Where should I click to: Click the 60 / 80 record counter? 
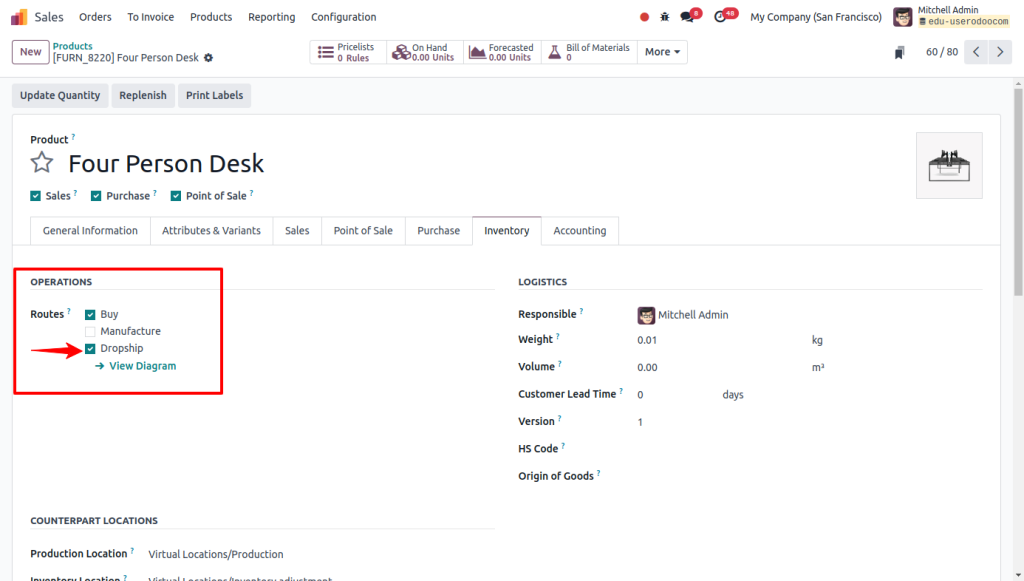(x=942, y=52)
